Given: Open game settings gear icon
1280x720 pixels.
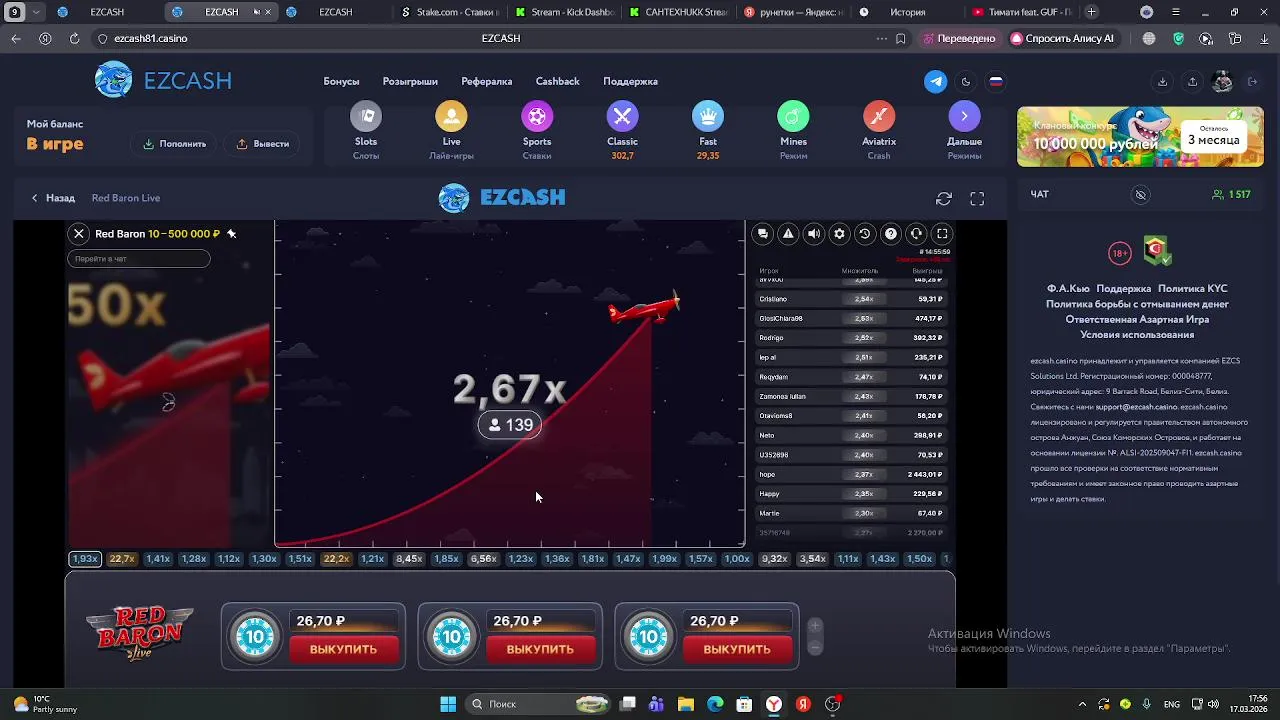Looking at the screenshot, I should tap(839, 234).
